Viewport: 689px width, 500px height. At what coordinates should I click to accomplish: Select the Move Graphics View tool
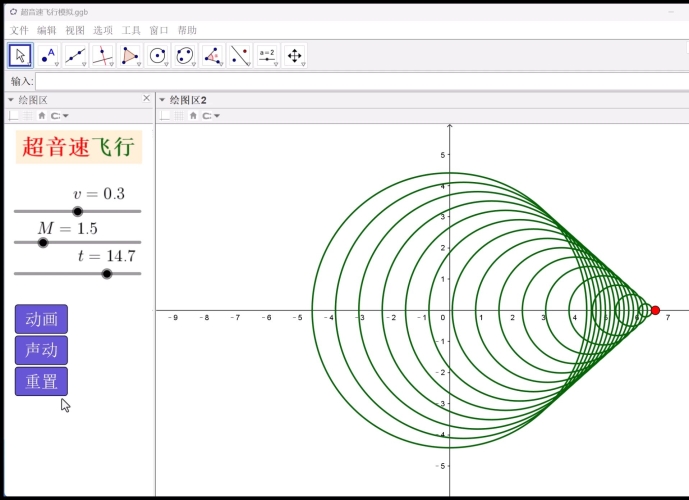pyautogui.click(x=295, y=56)
